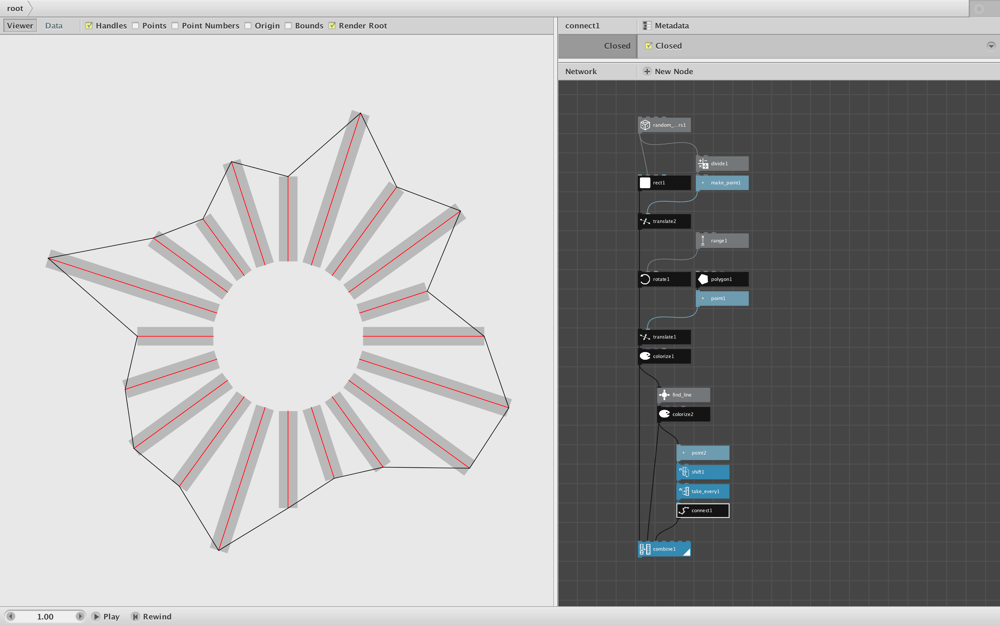Rewind the animation to the start
This screenshot has height=625, width=1000.
click(151, 617)
